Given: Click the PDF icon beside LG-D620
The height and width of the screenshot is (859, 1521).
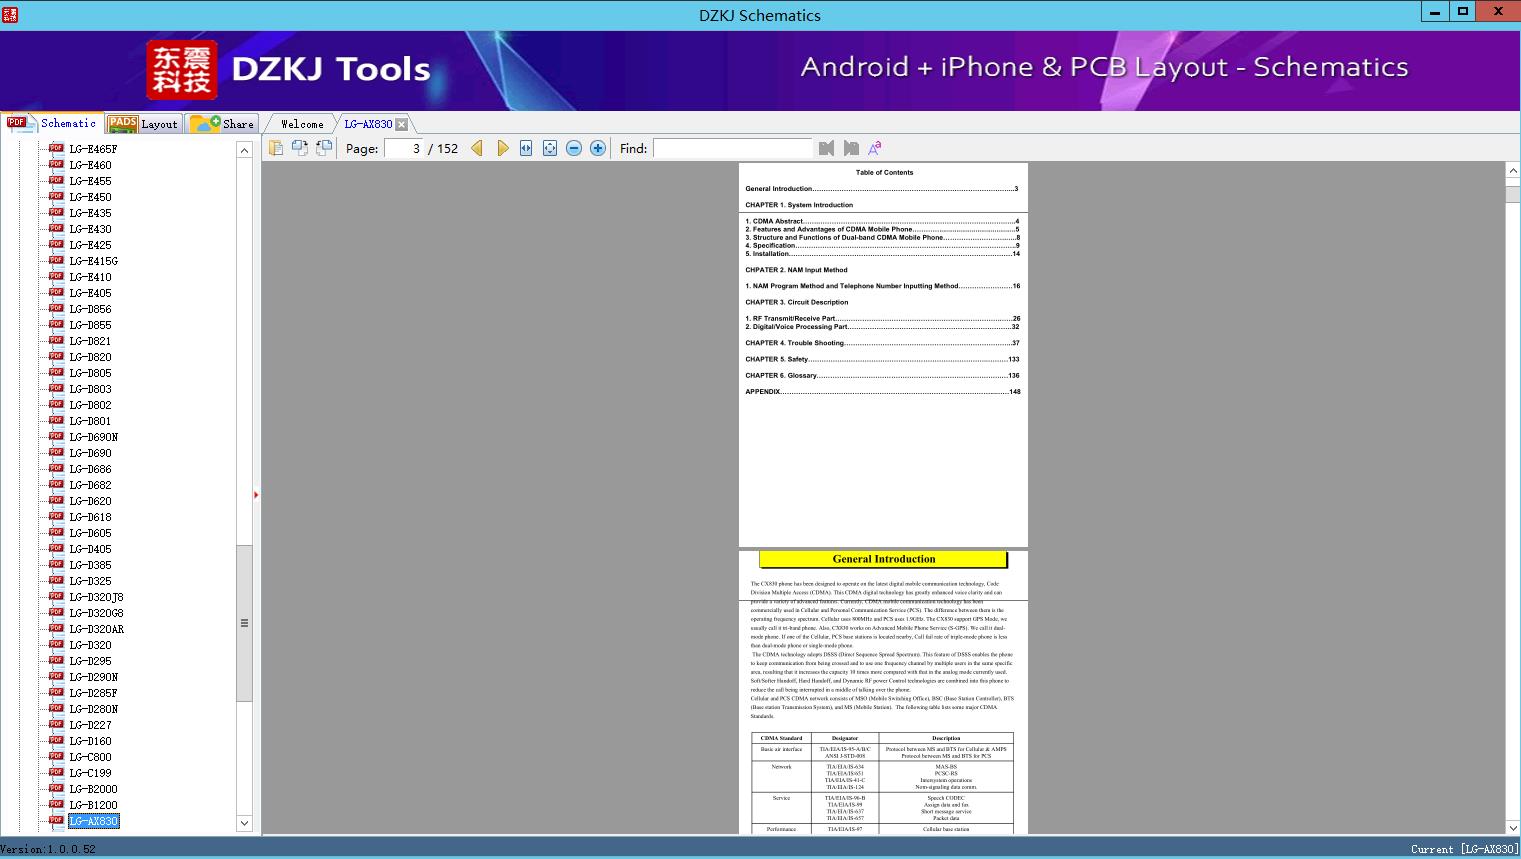Looking at the screenshot, I should coord(56,500).
